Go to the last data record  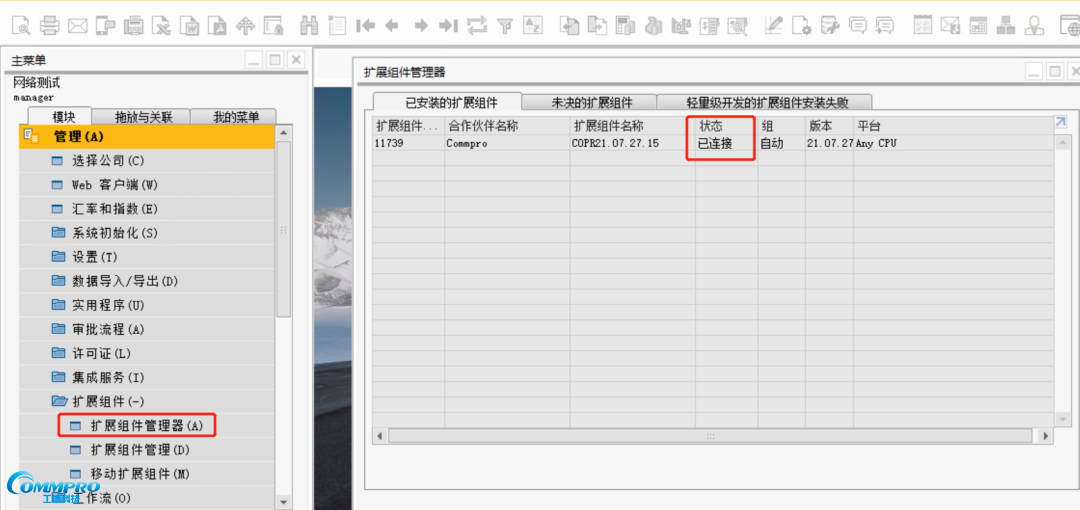[449, 25]
